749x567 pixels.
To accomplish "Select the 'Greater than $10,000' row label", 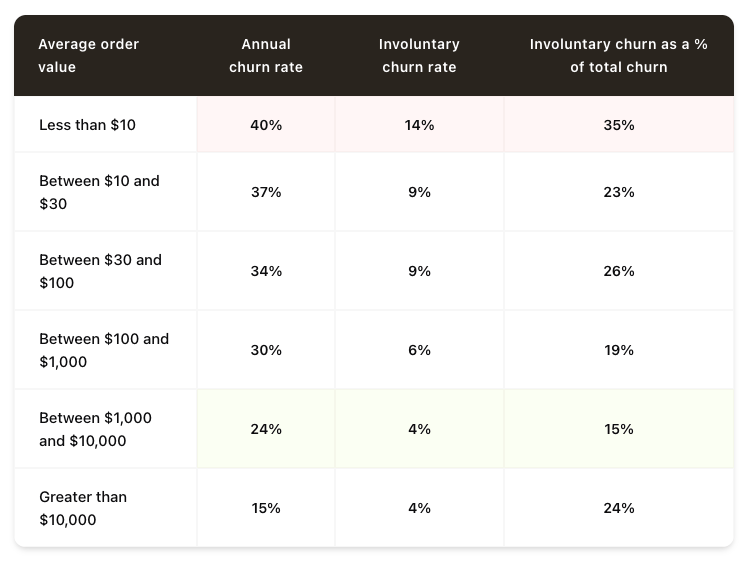I will click(x=83, y=508).
